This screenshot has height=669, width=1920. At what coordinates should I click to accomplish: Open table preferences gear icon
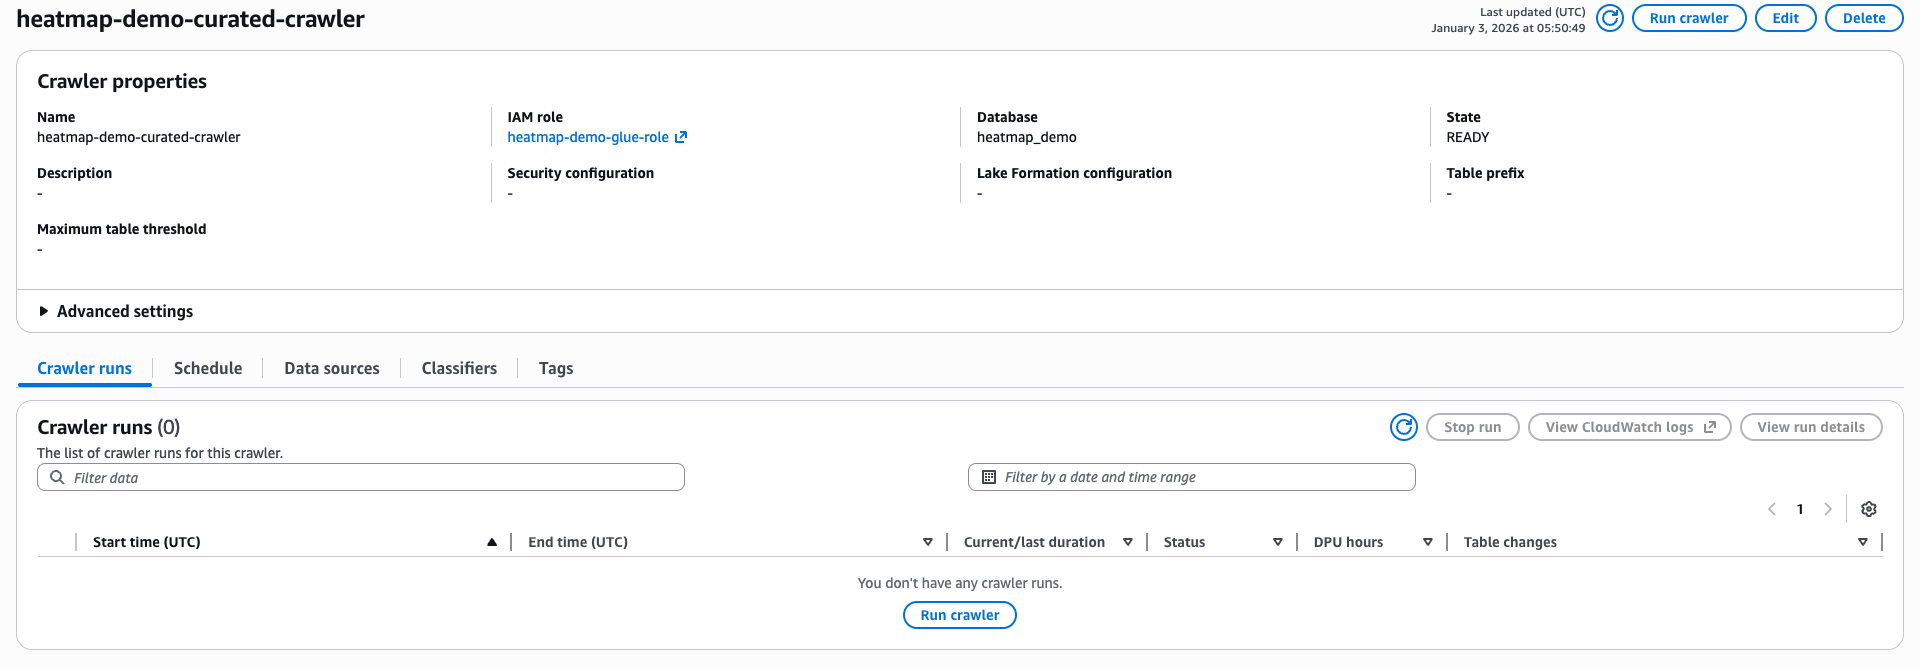(x=1868, y=509)
